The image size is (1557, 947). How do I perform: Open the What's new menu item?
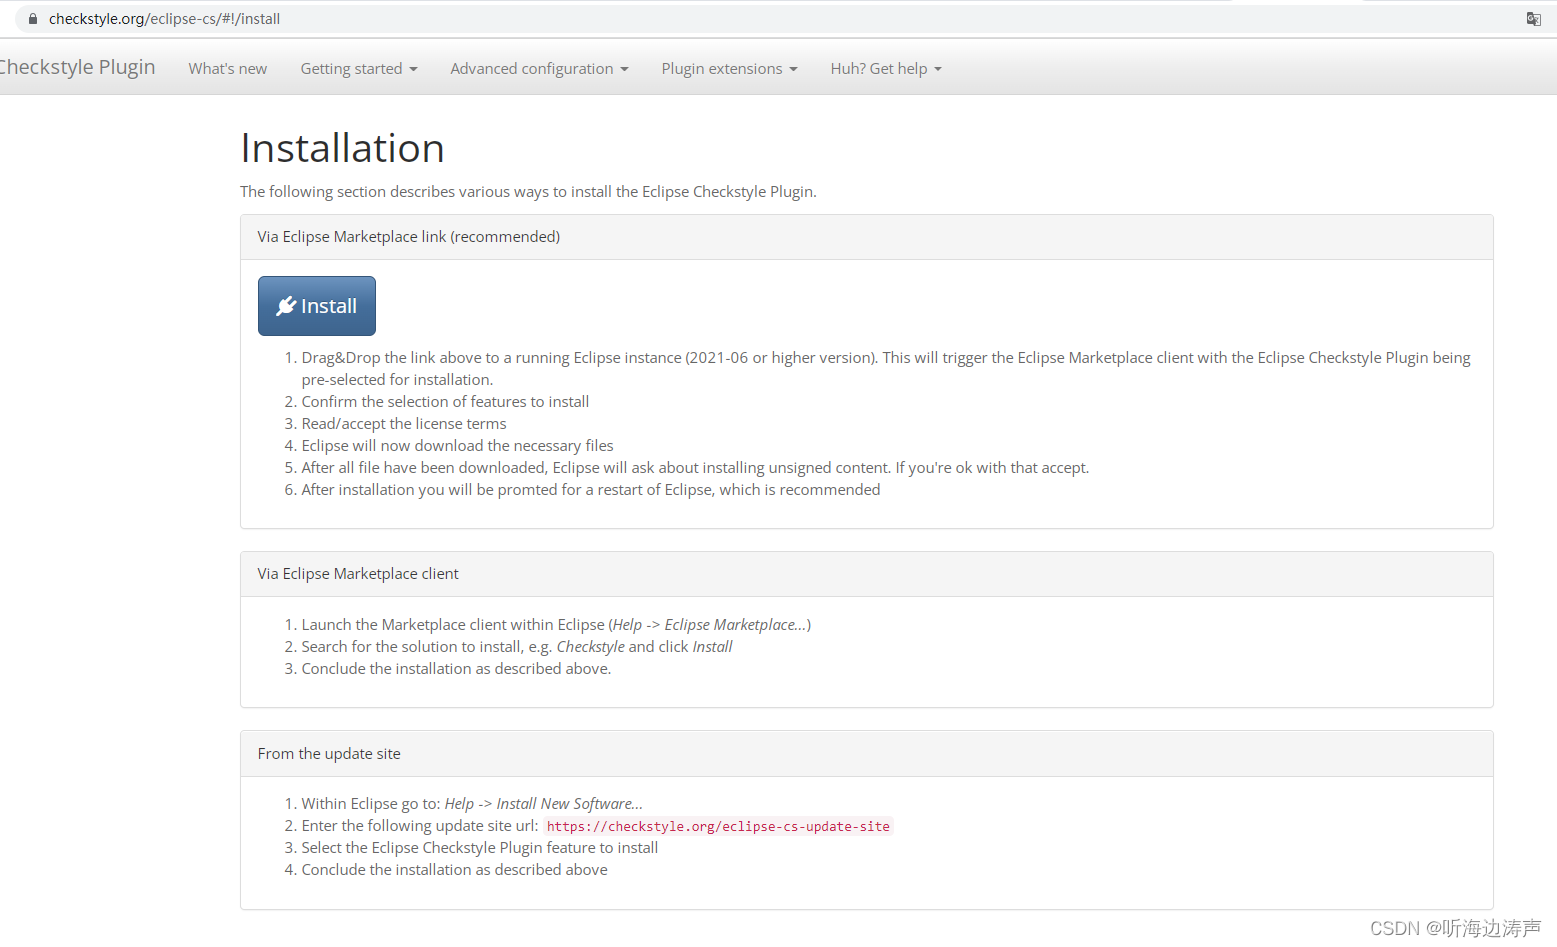click(228, 69)
